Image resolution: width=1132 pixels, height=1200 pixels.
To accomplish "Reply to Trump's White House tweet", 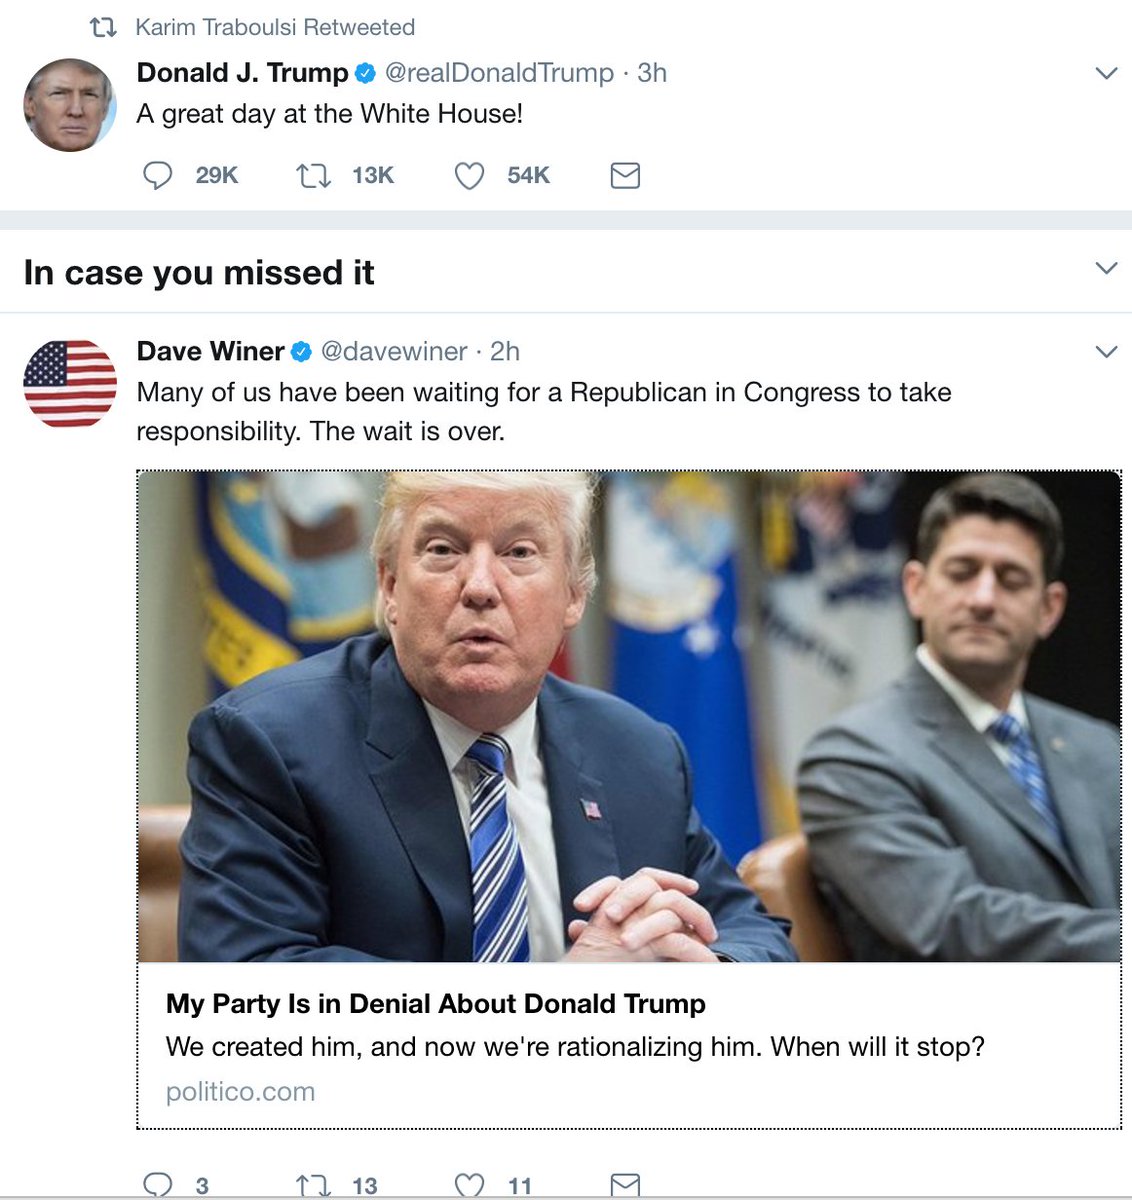I will (158, 176).
